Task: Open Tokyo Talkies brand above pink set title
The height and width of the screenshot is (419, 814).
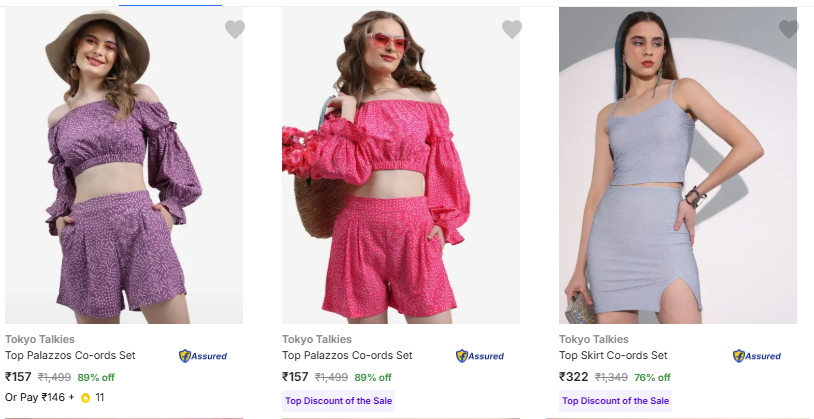Action: click(315, 339)
